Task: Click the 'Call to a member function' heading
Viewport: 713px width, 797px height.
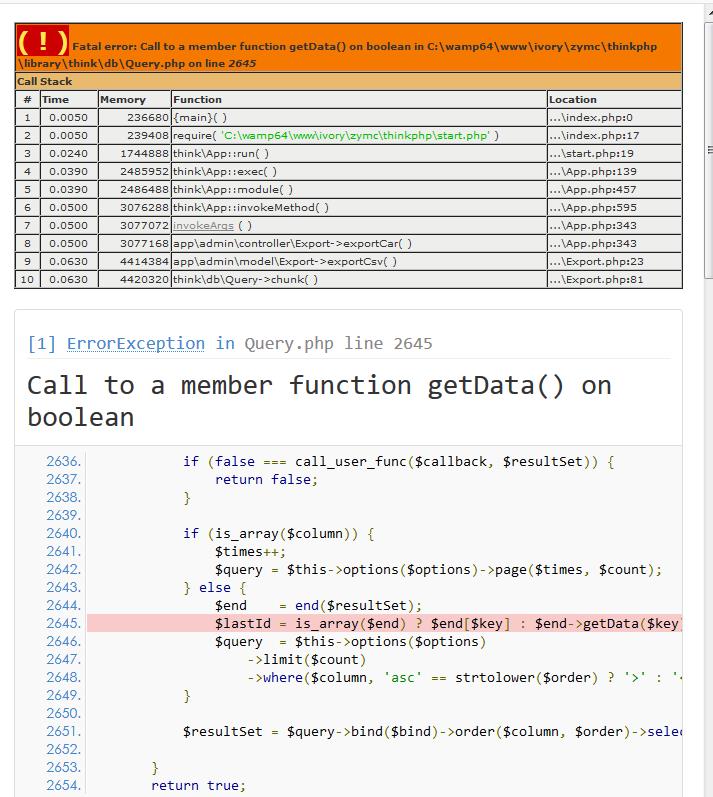Action: tap(319, 400)
